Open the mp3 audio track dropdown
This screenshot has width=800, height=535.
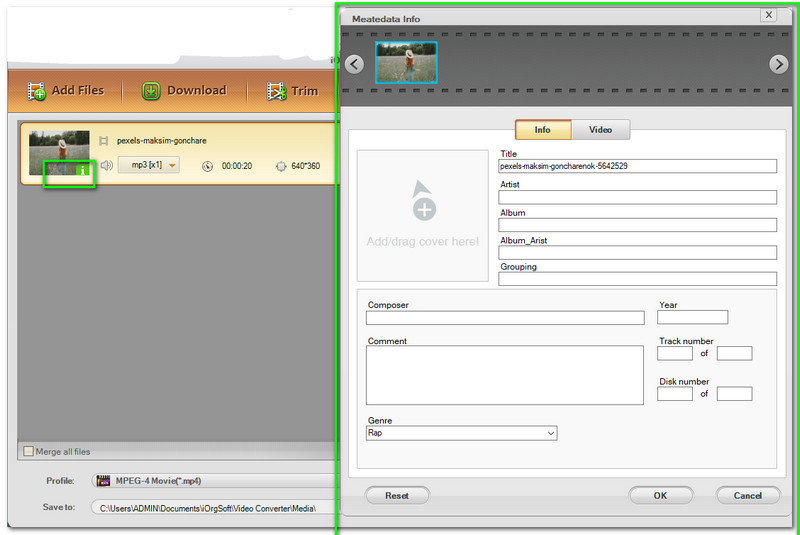coord(148,165)
